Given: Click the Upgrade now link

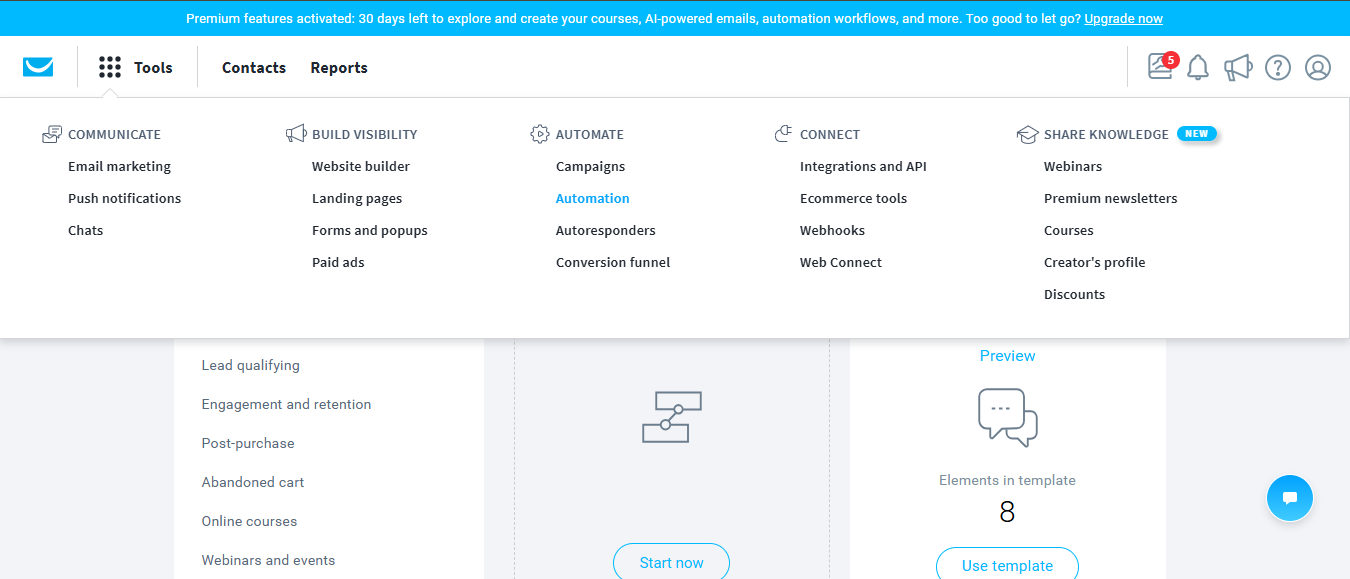Looking at the screenshot, I should (1126, 17).
